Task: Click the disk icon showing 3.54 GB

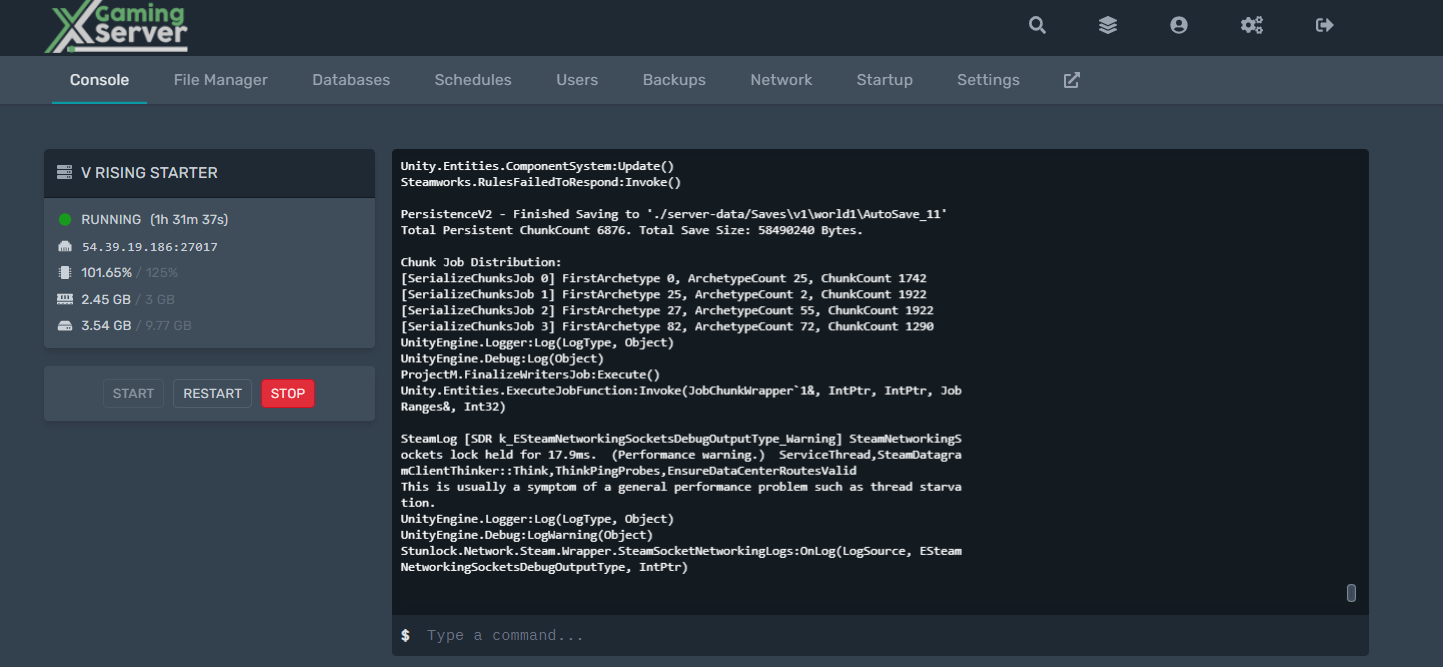Action: pyautogui.click(x=65, y=324)
